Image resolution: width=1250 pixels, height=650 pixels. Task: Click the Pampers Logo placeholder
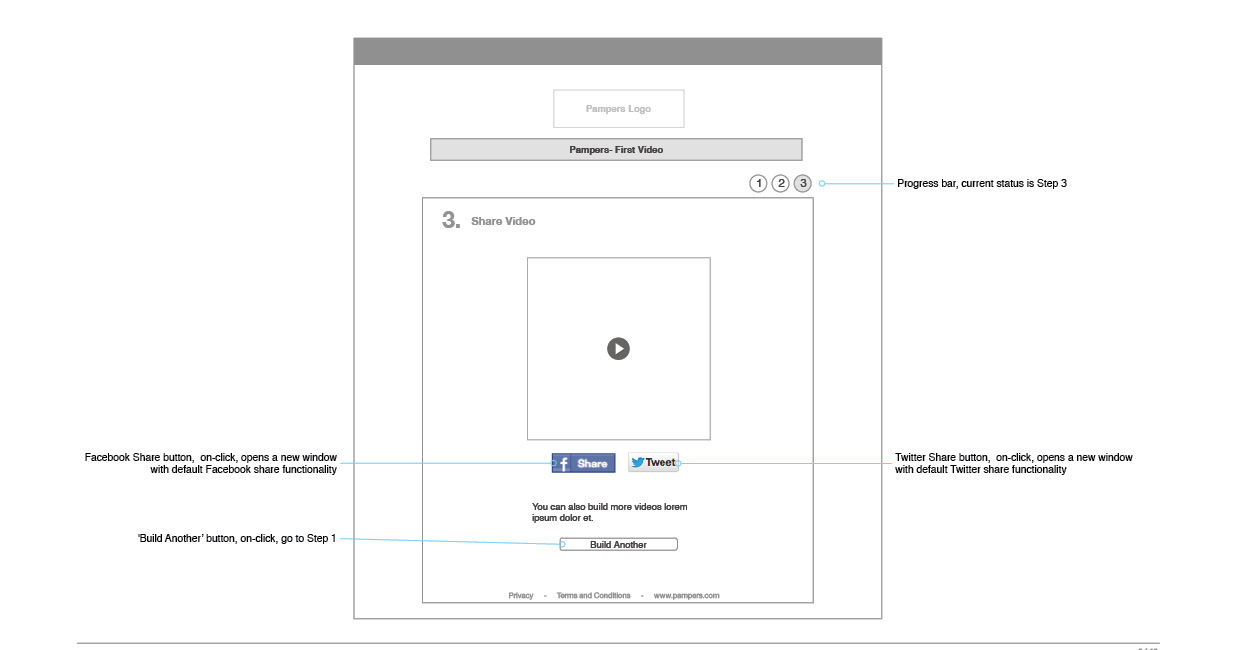point(619,108)
